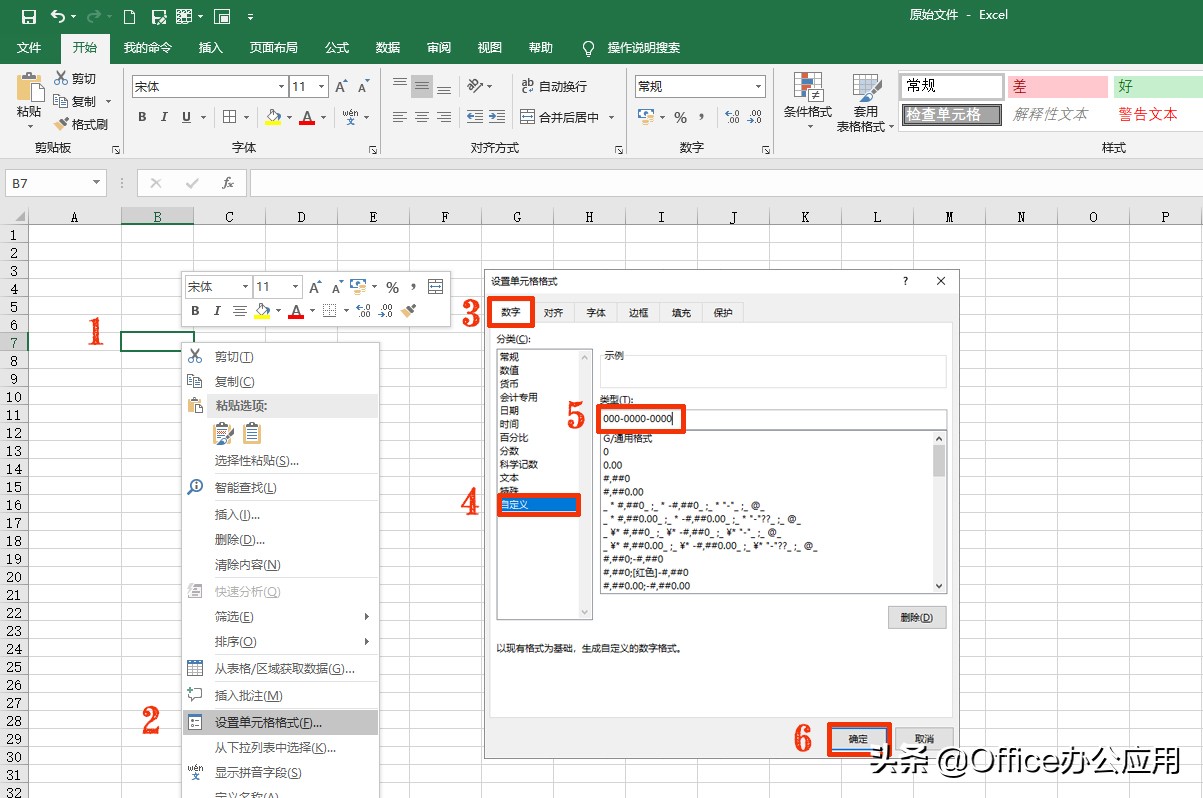The height and width of the screenshot is (798, 1203).
Task: Open Number group dialog launcher in ribbon
Action: [767, 150]
